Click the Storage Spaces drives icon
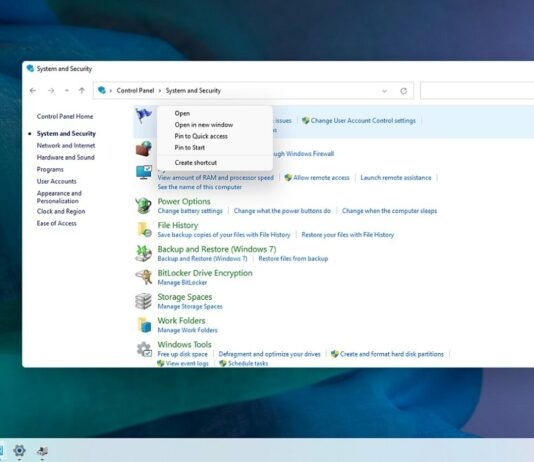The image size is (534, 462). [143, 301]
